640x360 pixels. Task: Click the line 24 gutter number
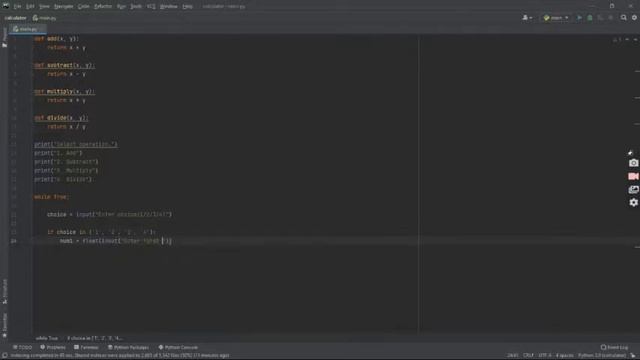[x=13, y=241]
